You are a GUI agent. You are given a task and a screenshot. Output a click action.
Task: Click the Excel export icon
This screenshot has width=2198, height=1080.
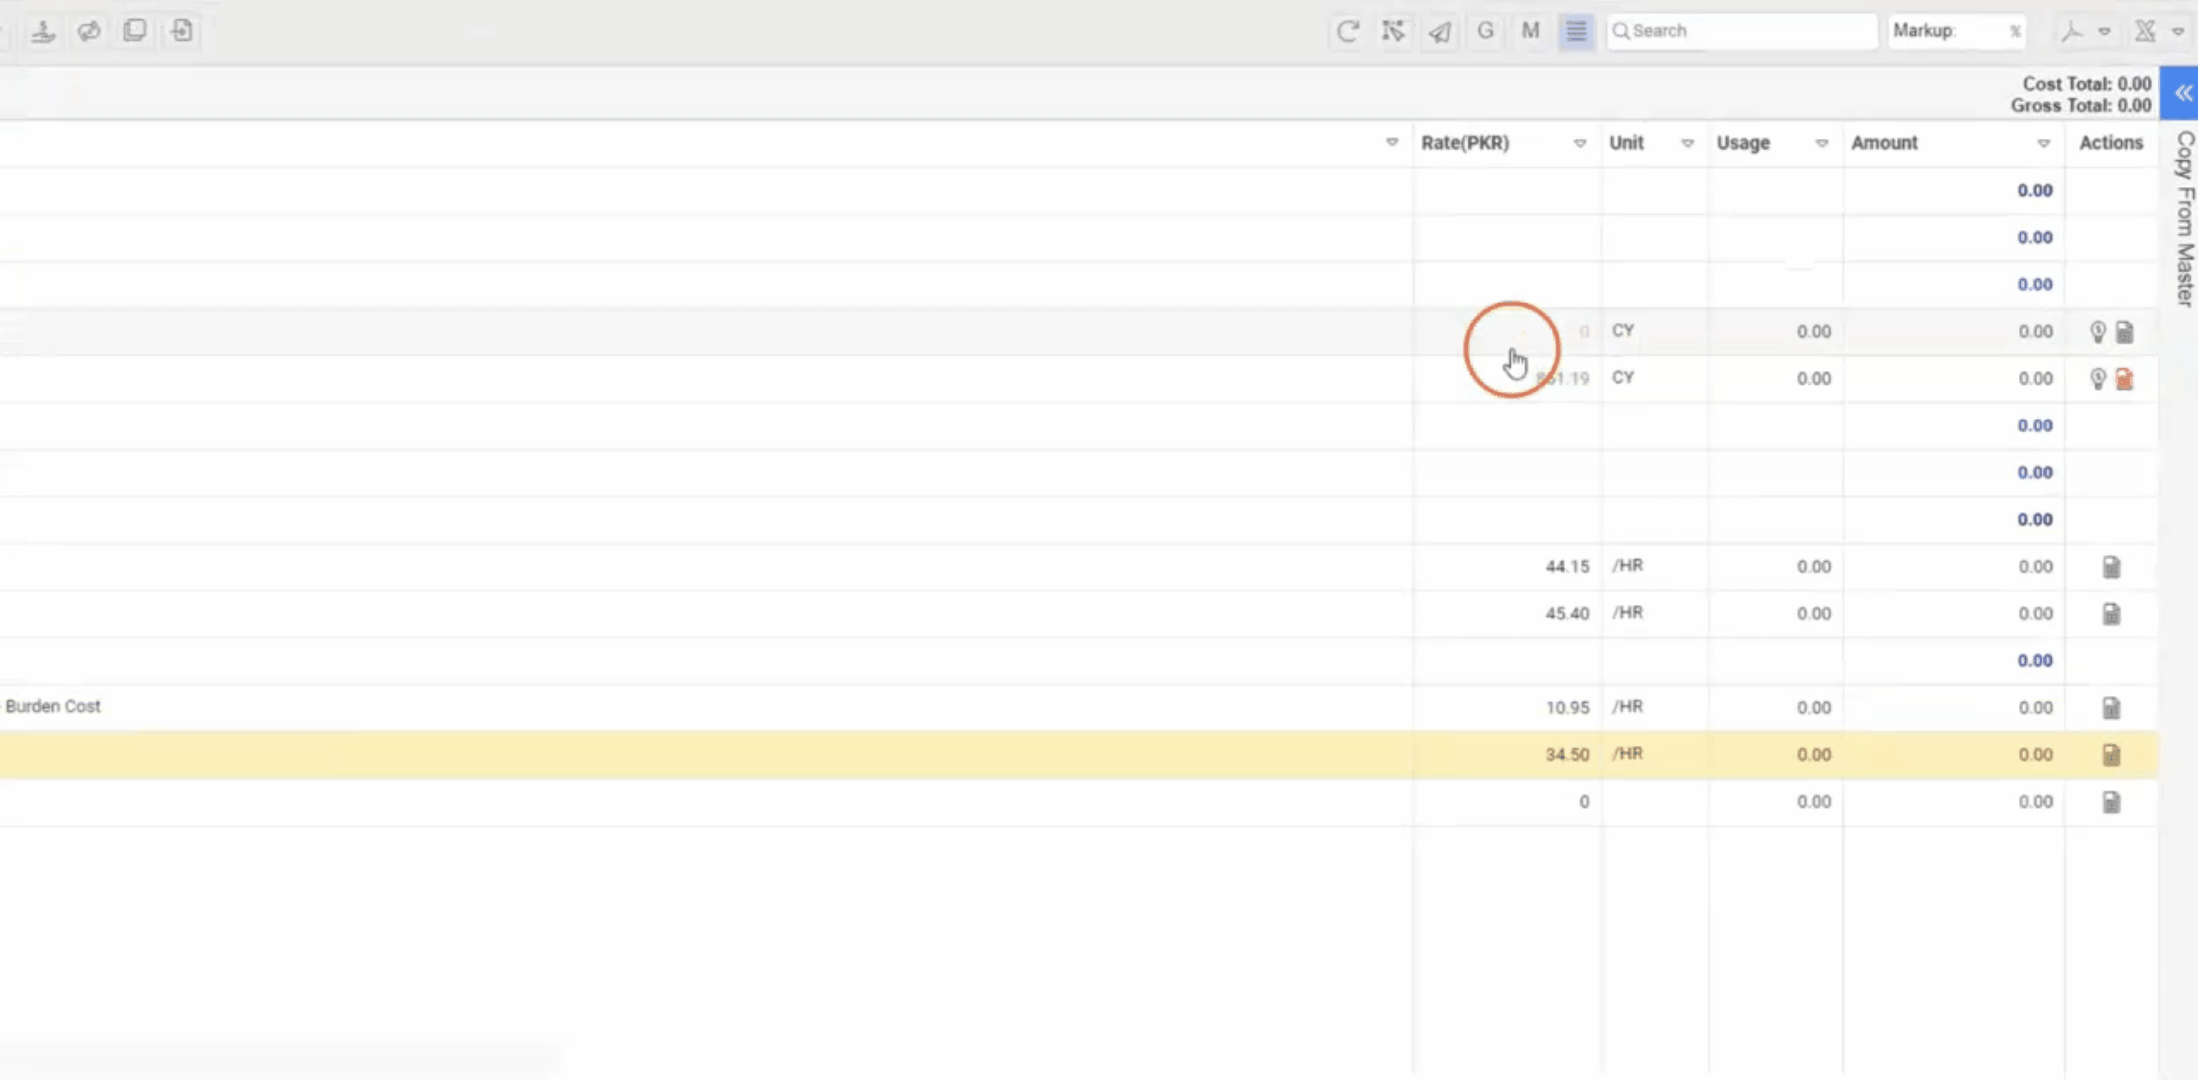(2145, 31)
